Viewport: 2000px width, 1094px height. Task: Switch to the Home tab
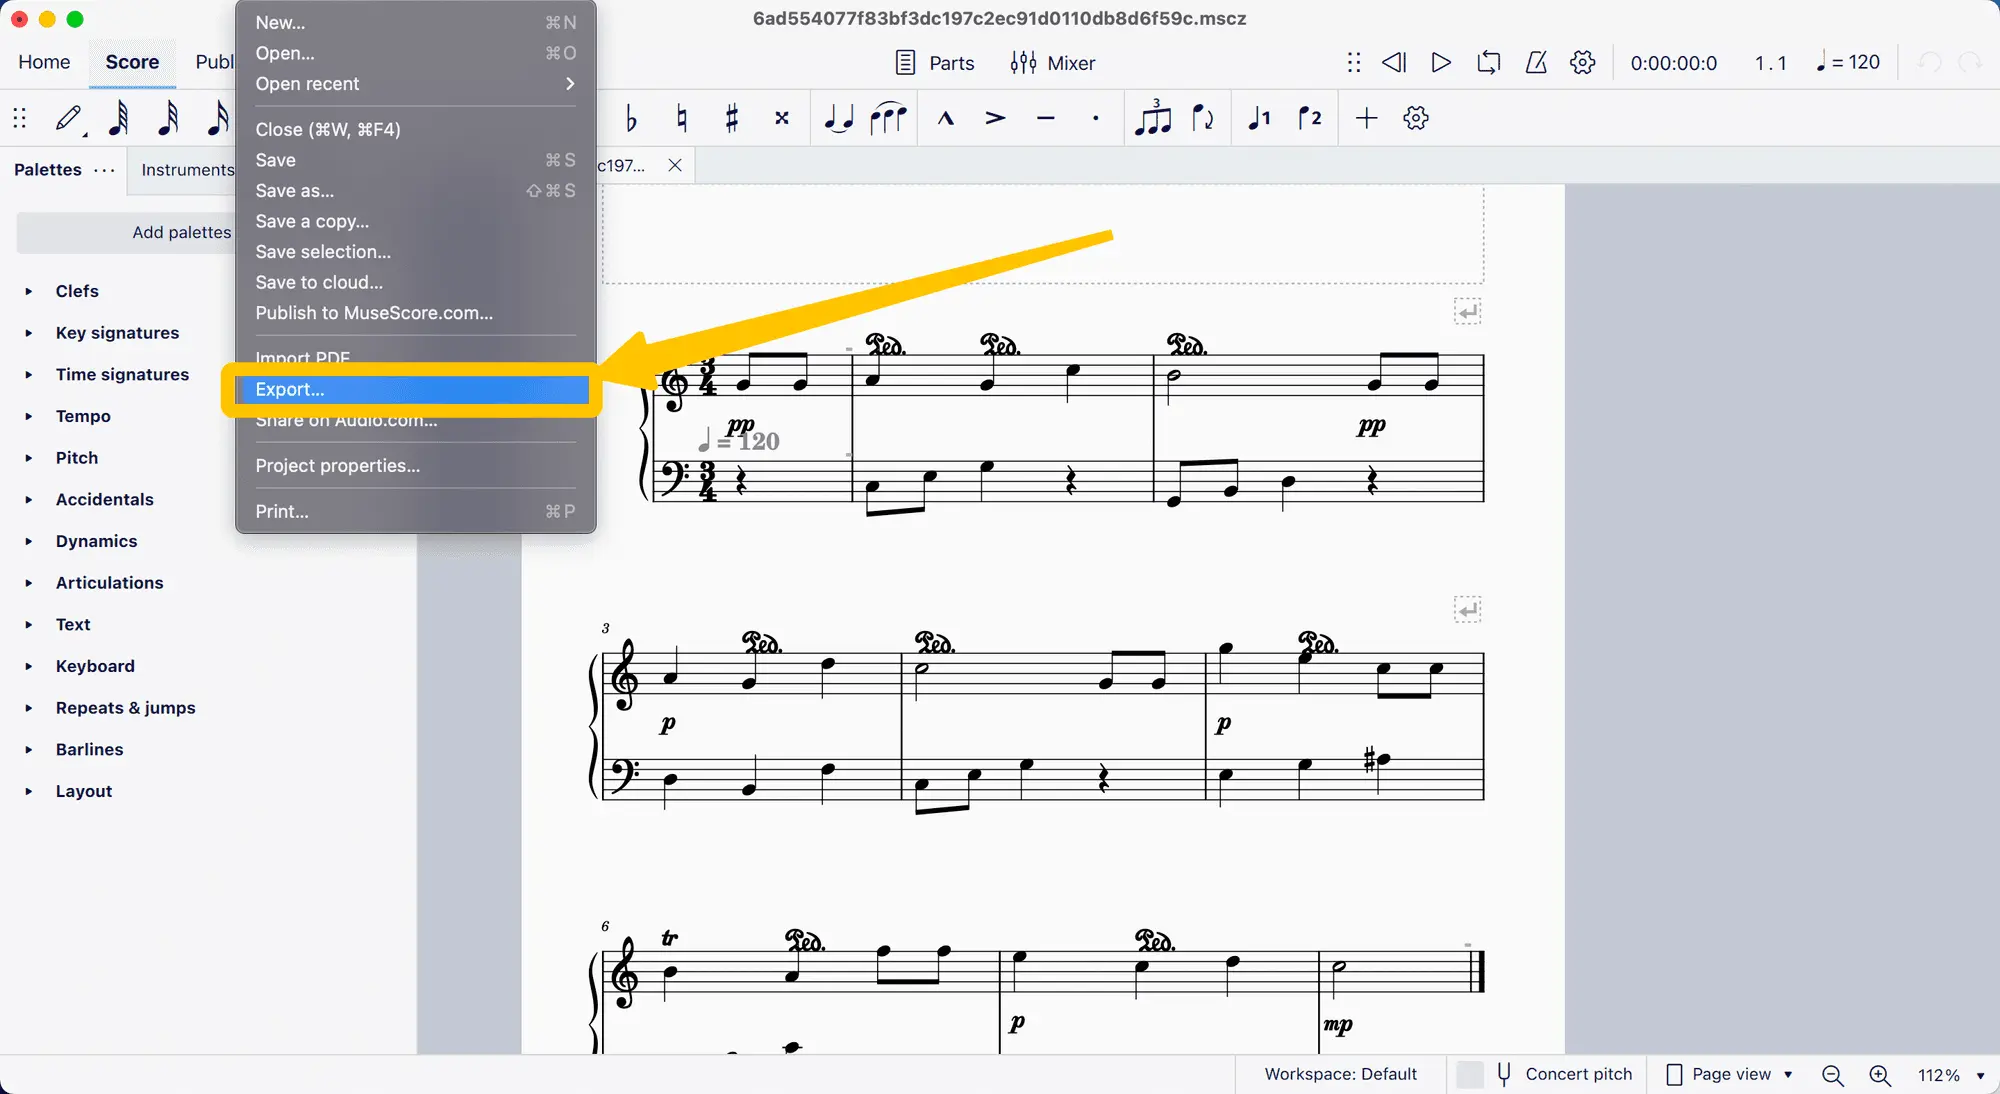pyautogui.click(x=44, y=62)
